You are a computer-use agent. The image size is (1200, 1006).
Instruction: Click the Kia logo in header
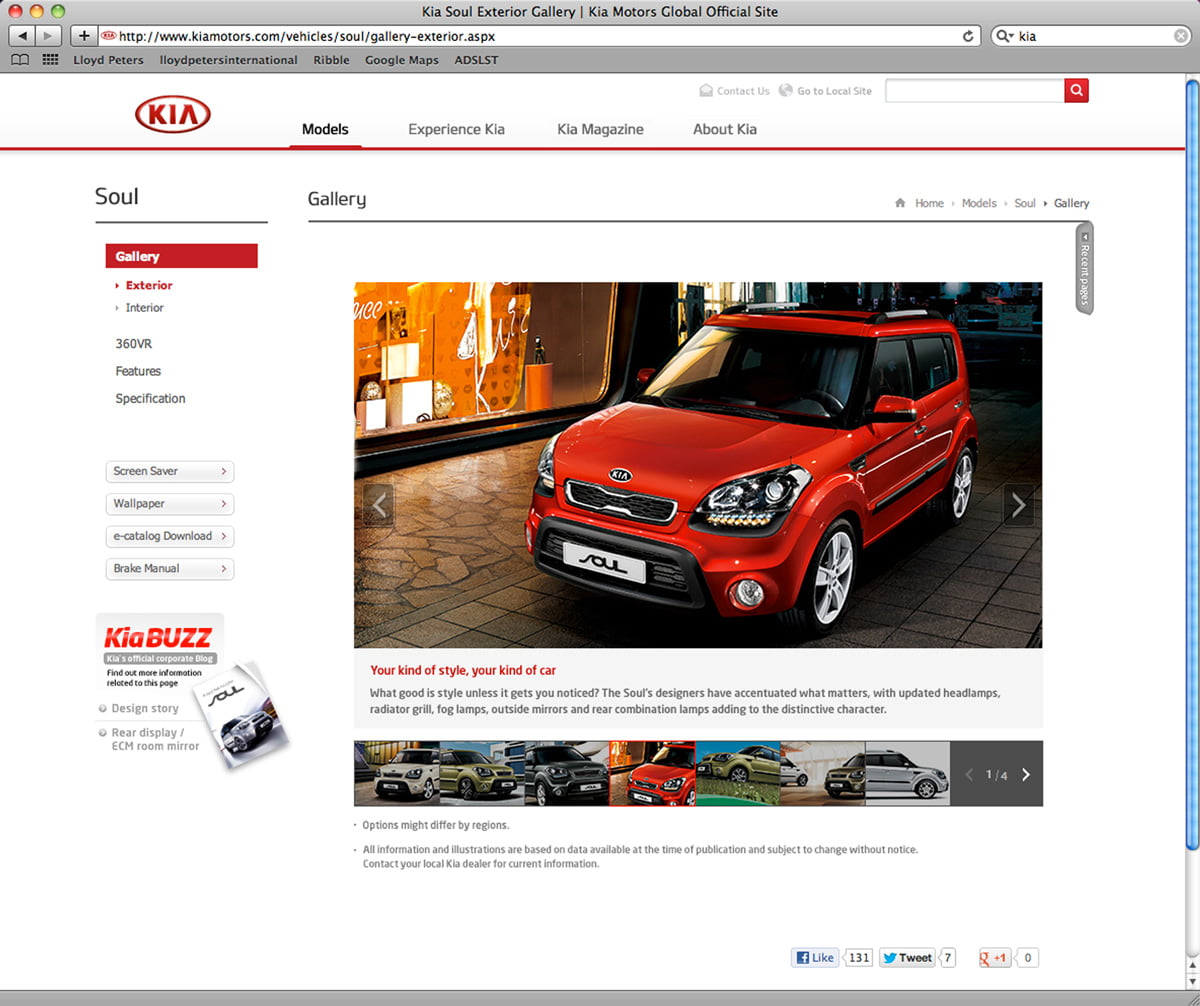173,116
